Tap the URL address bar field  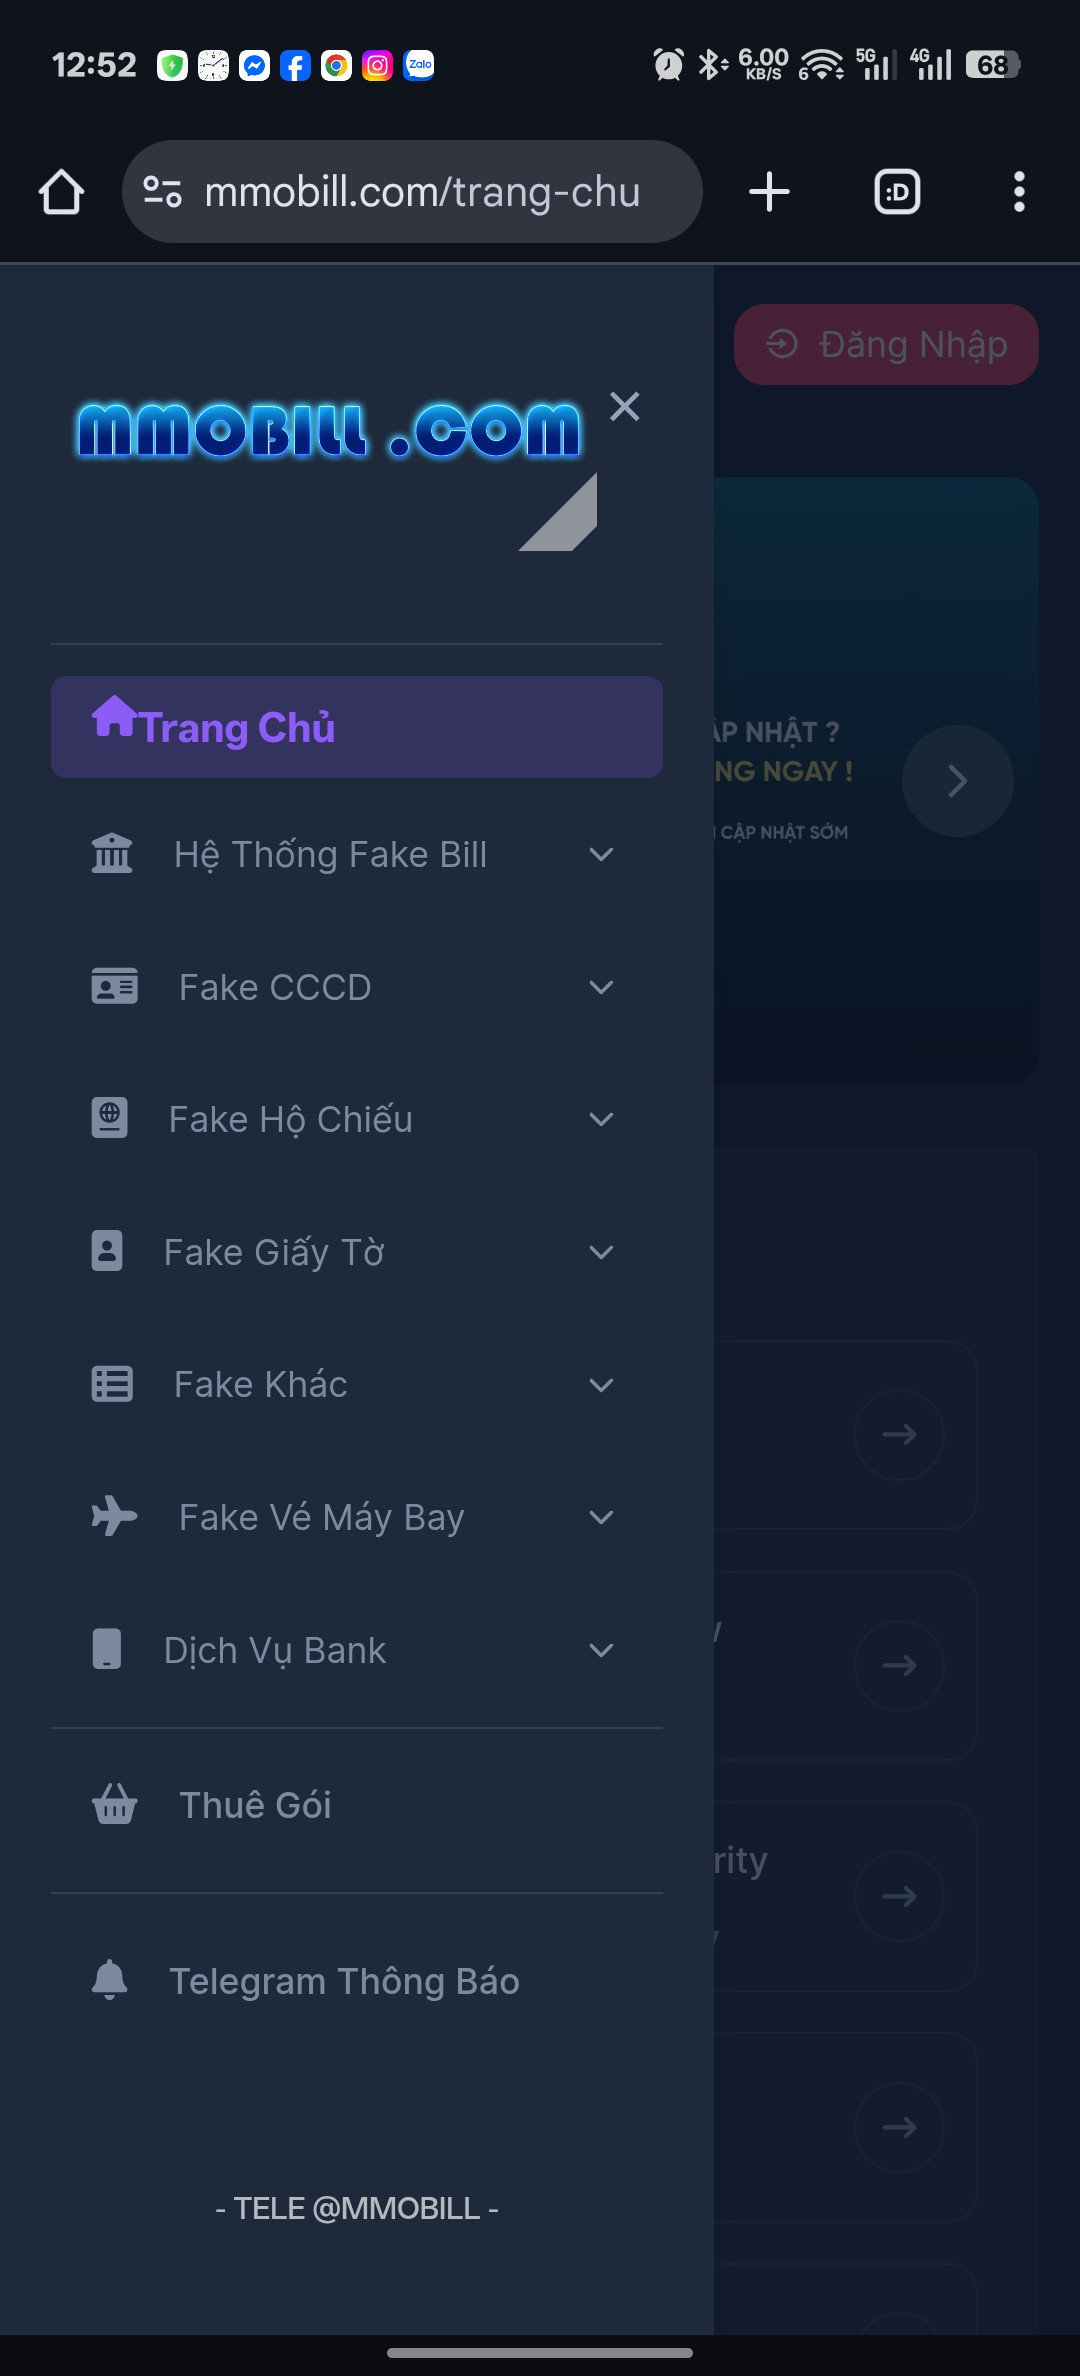tap(422, 192)
